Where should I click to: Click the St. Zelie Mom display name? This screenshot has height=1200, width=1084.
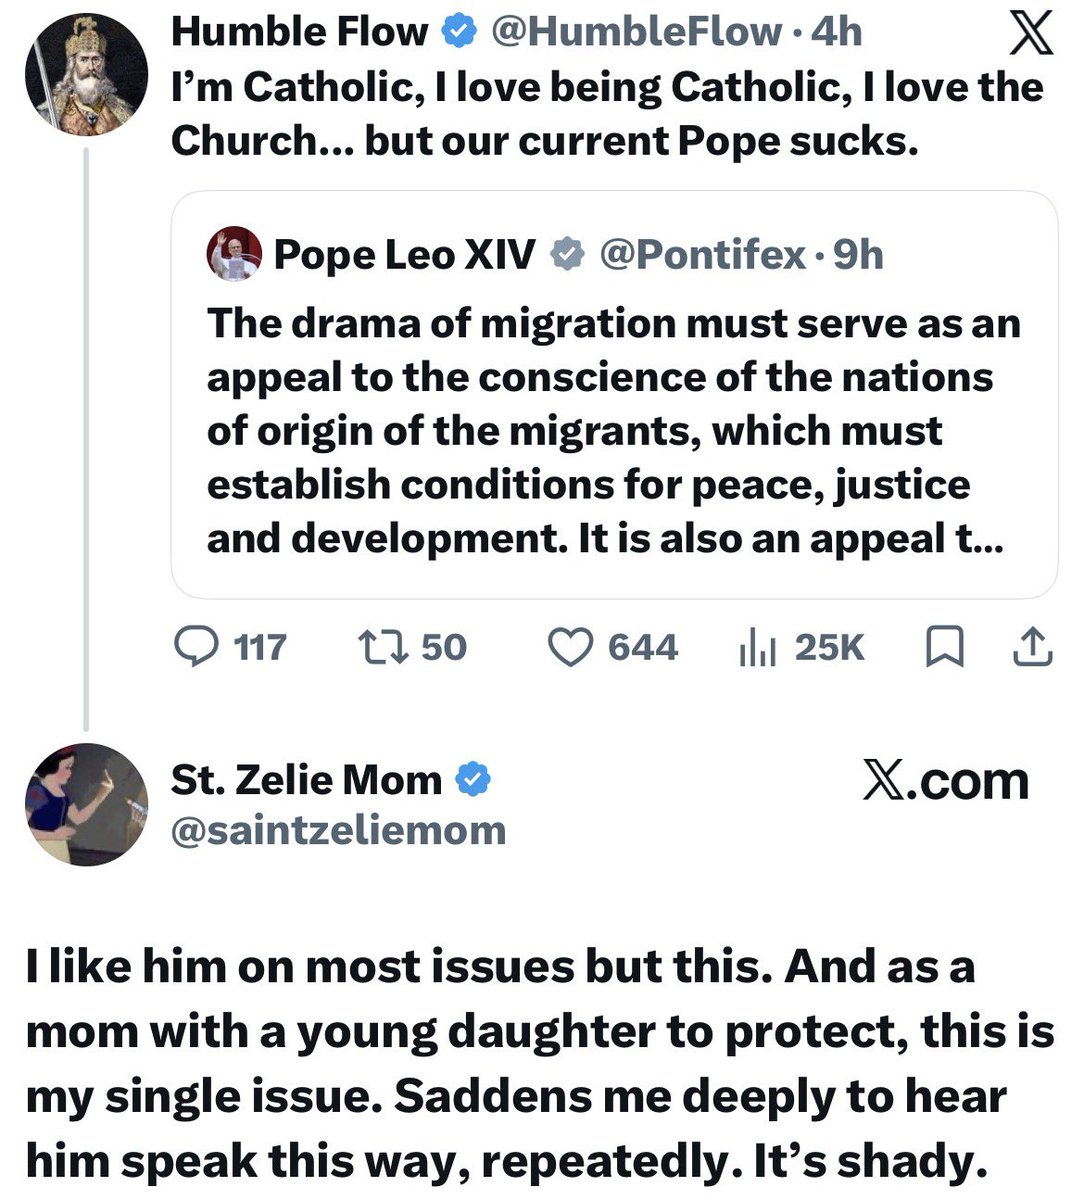click(306, 779)
